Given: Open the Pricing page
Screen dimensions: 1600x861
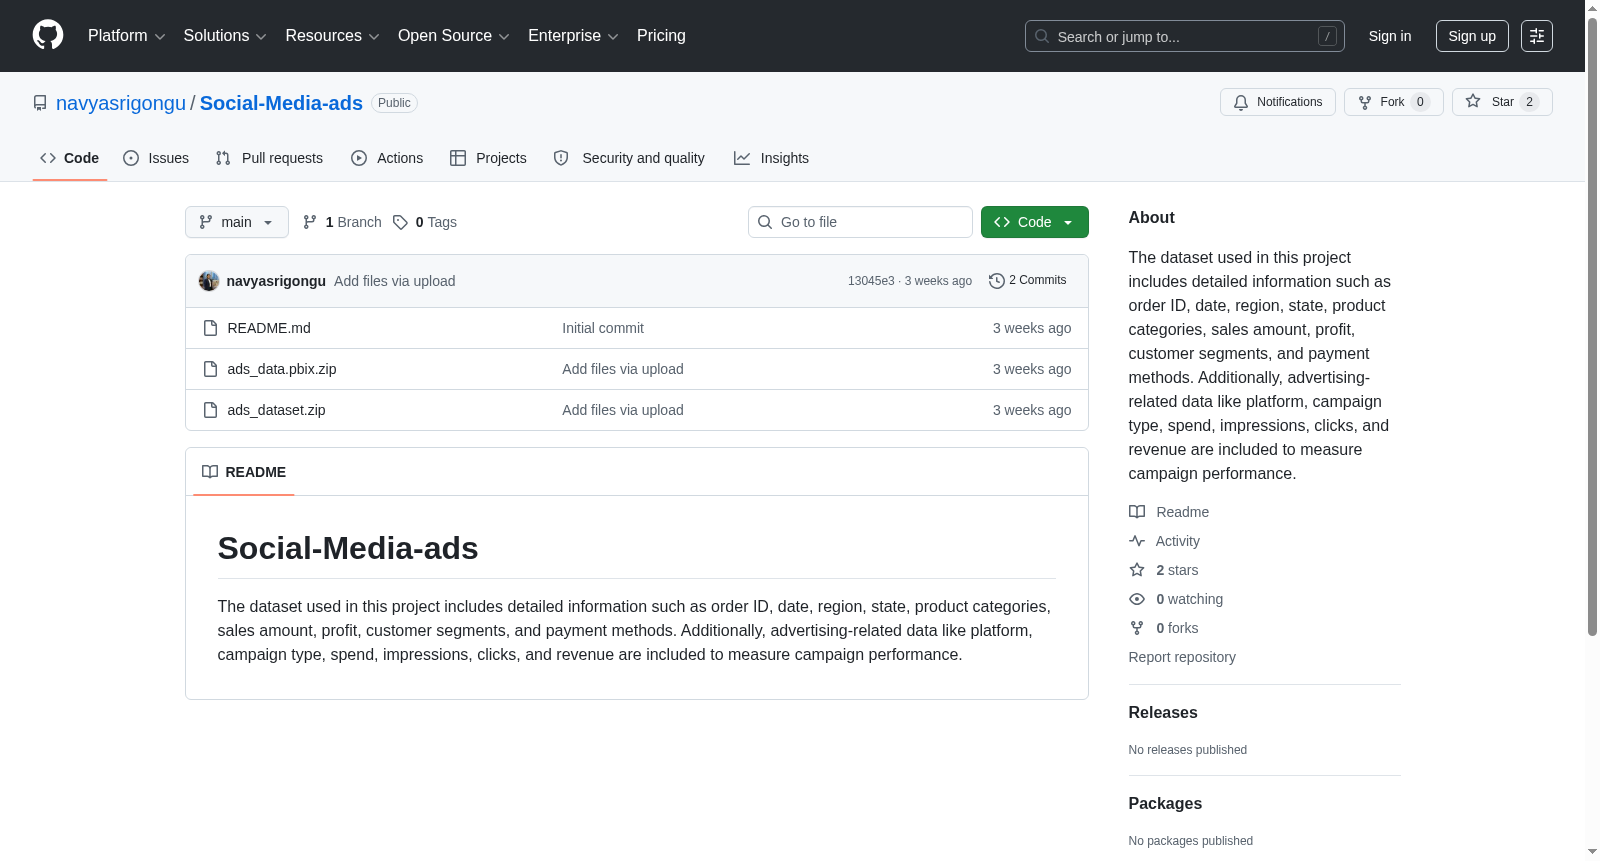Looking at the screenshot, I should (661, 36).
